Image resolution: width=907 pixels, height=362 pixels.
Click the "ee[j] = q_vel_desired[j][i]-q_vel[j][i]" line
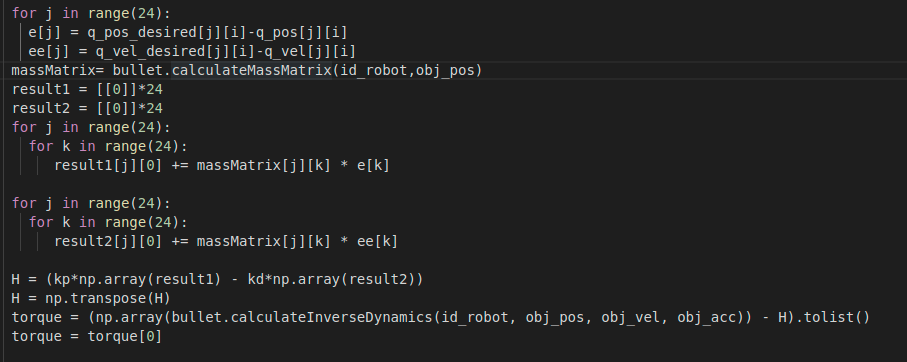[x=192, y=51]
